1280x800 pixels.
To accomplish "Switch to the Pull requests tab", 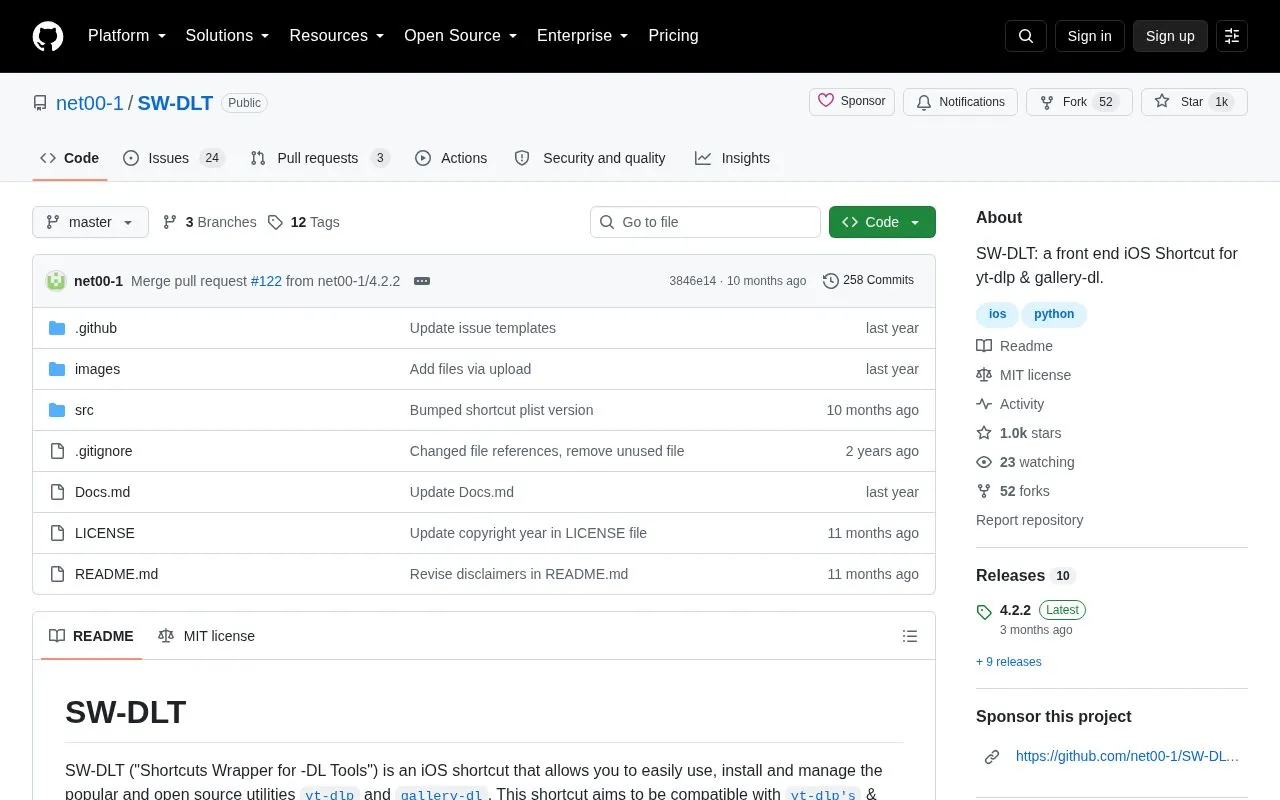I will pyautogui.click(x=319, y=158).
